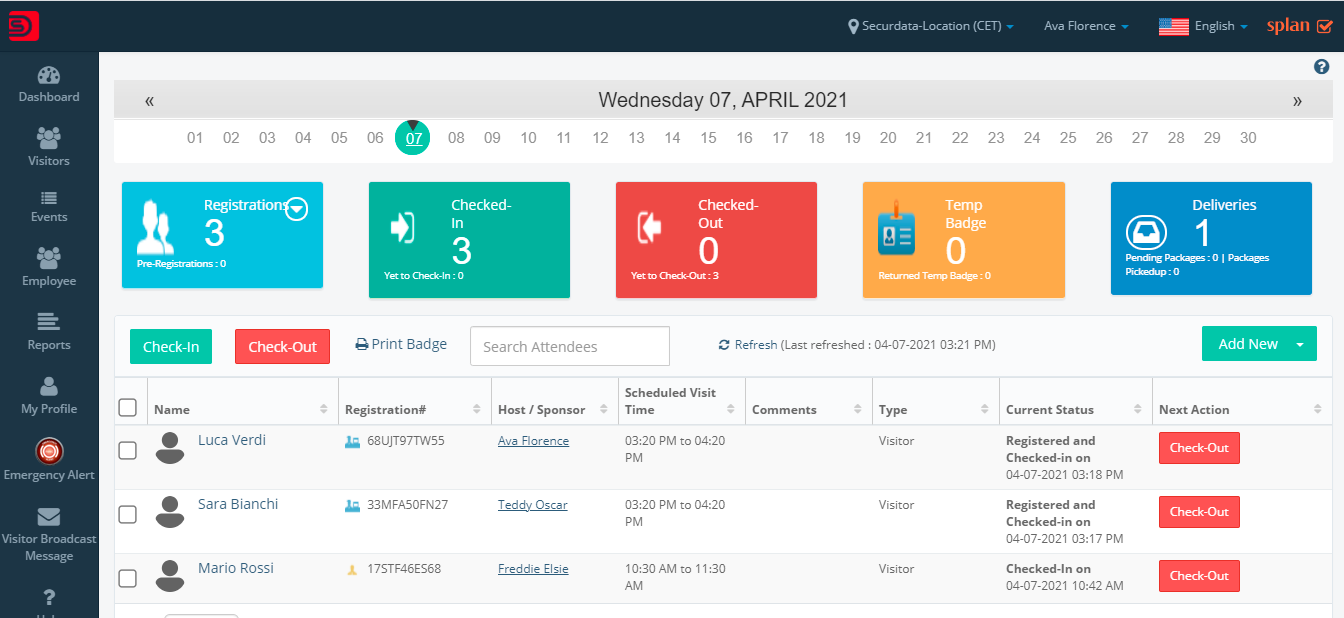Click the red Check-Out toolbar button
The height and width of the screenshot is (618, 1344).
point(282,346)
